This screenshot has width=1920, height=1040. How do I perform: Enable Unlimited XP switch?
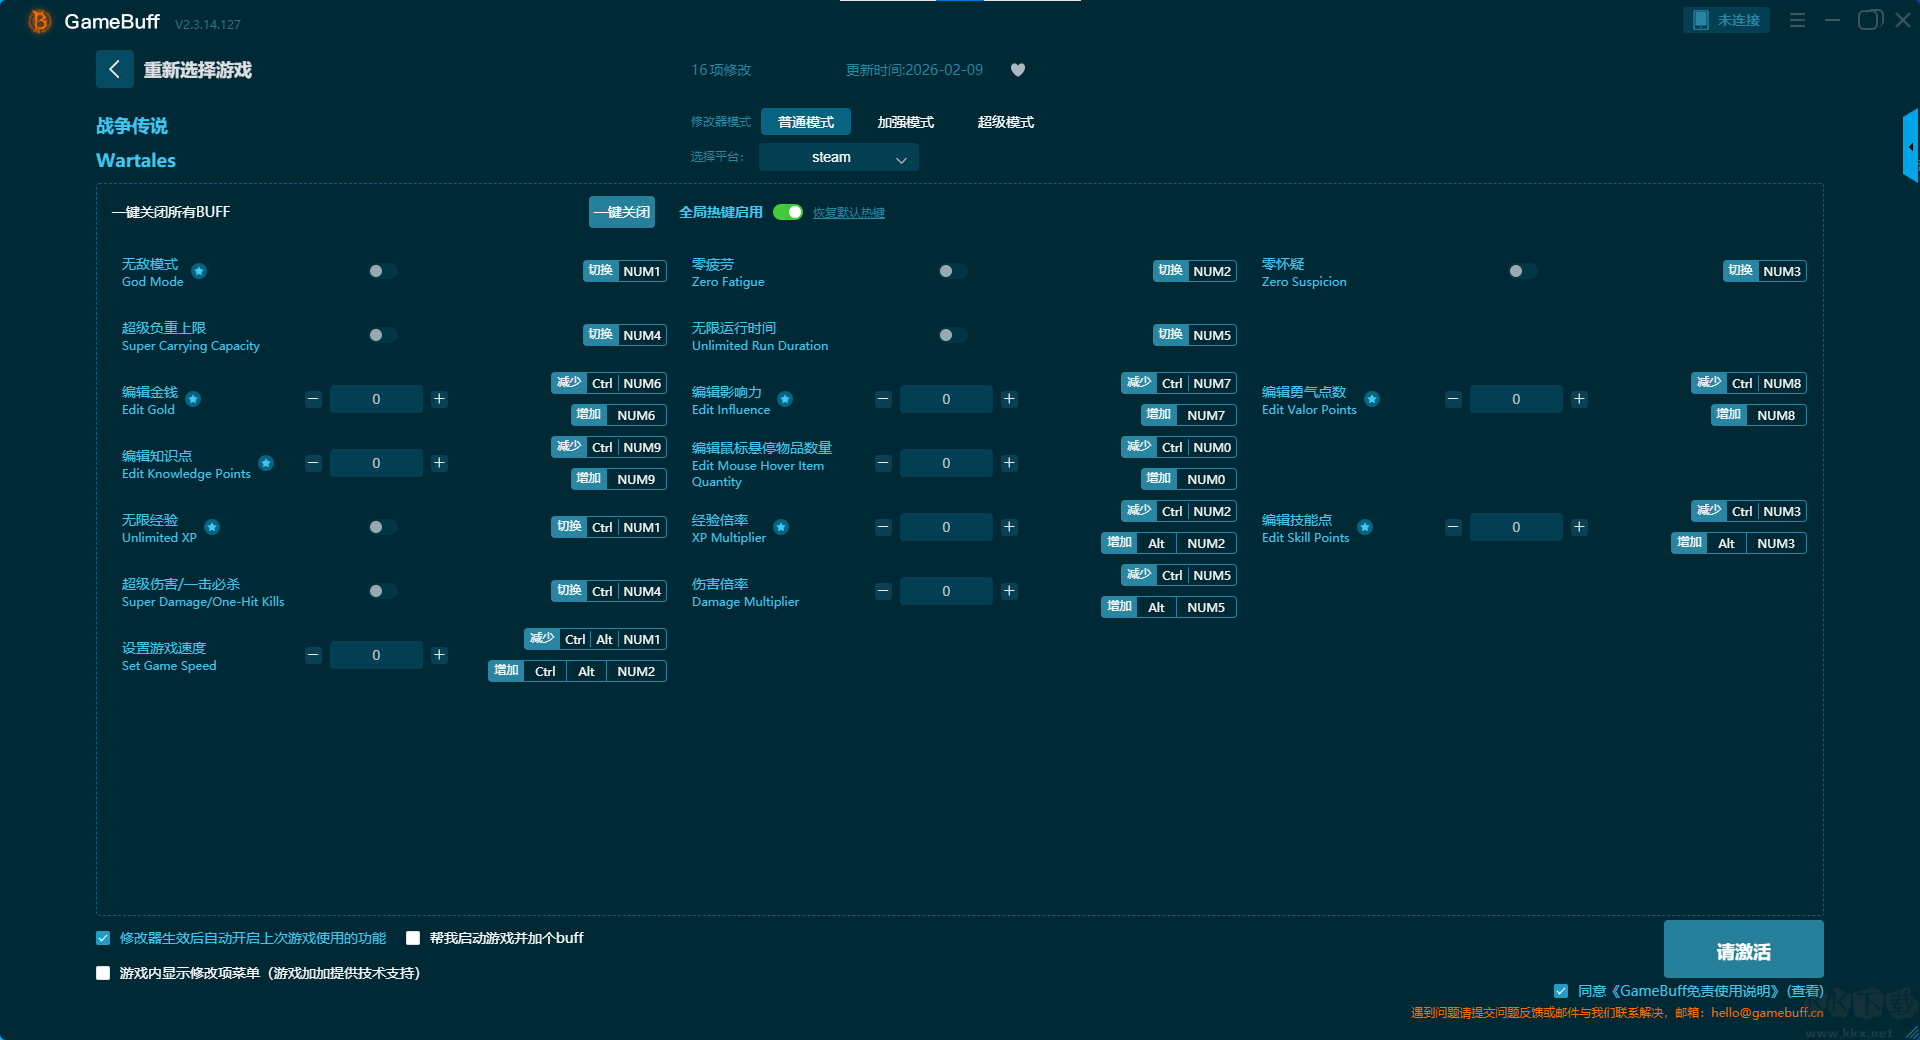point(382,527)
